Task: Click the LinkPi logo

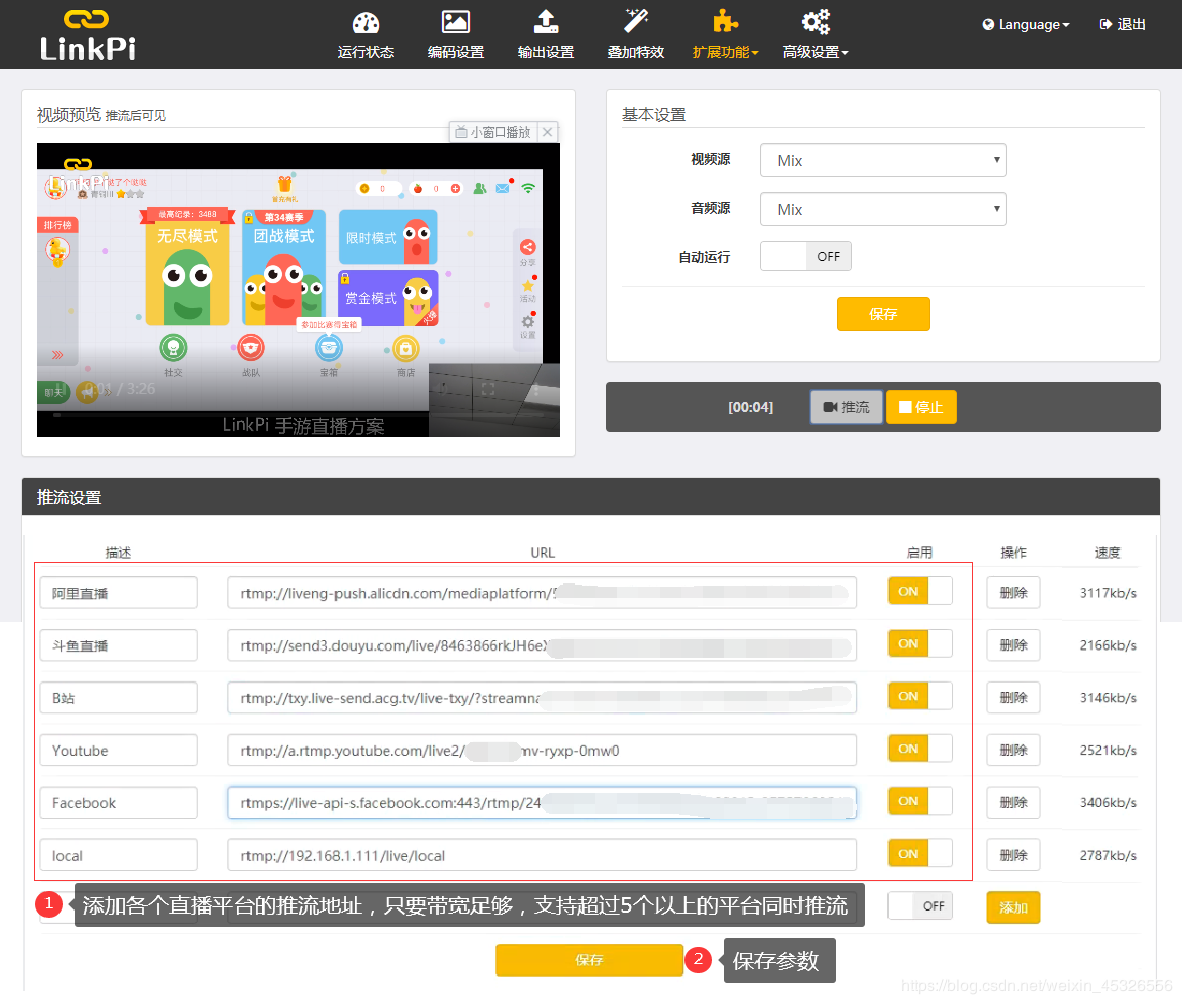Action: click(x=87, y=35)
